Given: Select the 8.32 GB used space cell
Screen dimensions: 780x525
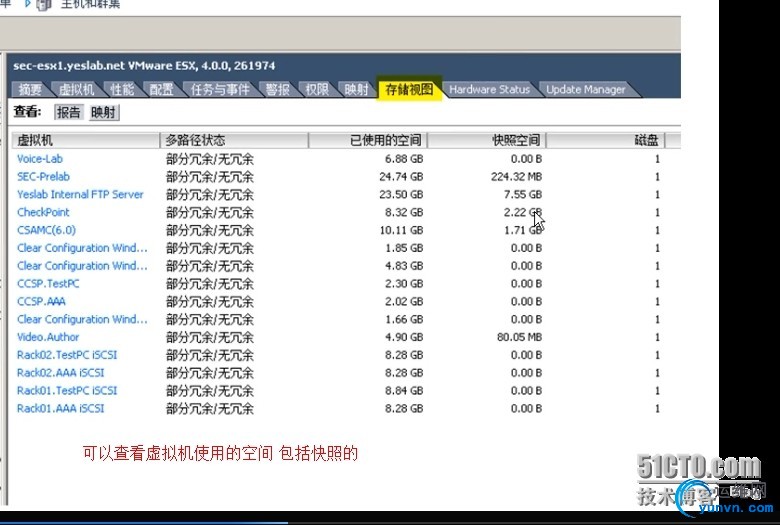Looking at the screenshot, I should pos(404,212).
